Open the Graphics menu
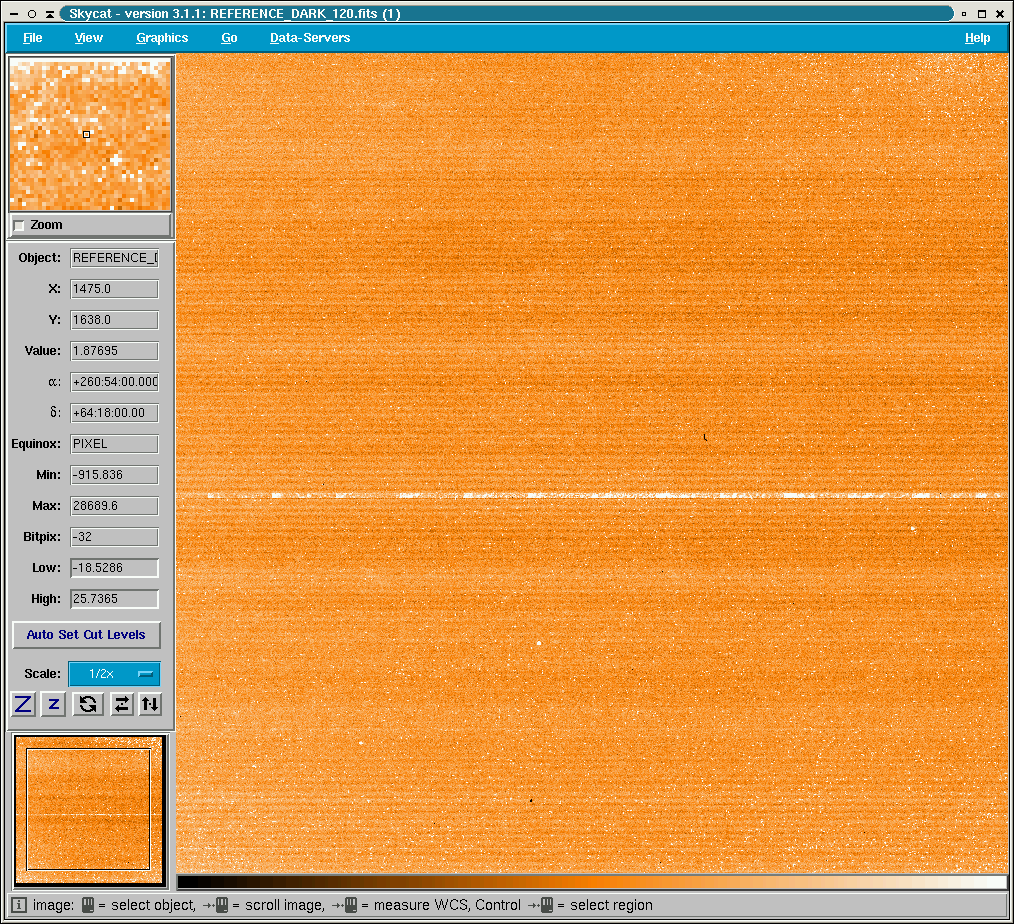This screenshot has width=1014, height=924. click(162, 38)
